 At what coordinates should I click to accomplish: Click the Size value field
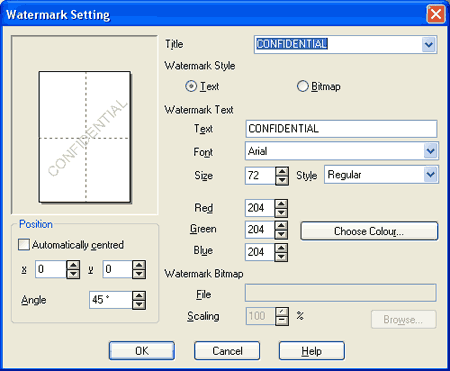click(x=260, y=176)
